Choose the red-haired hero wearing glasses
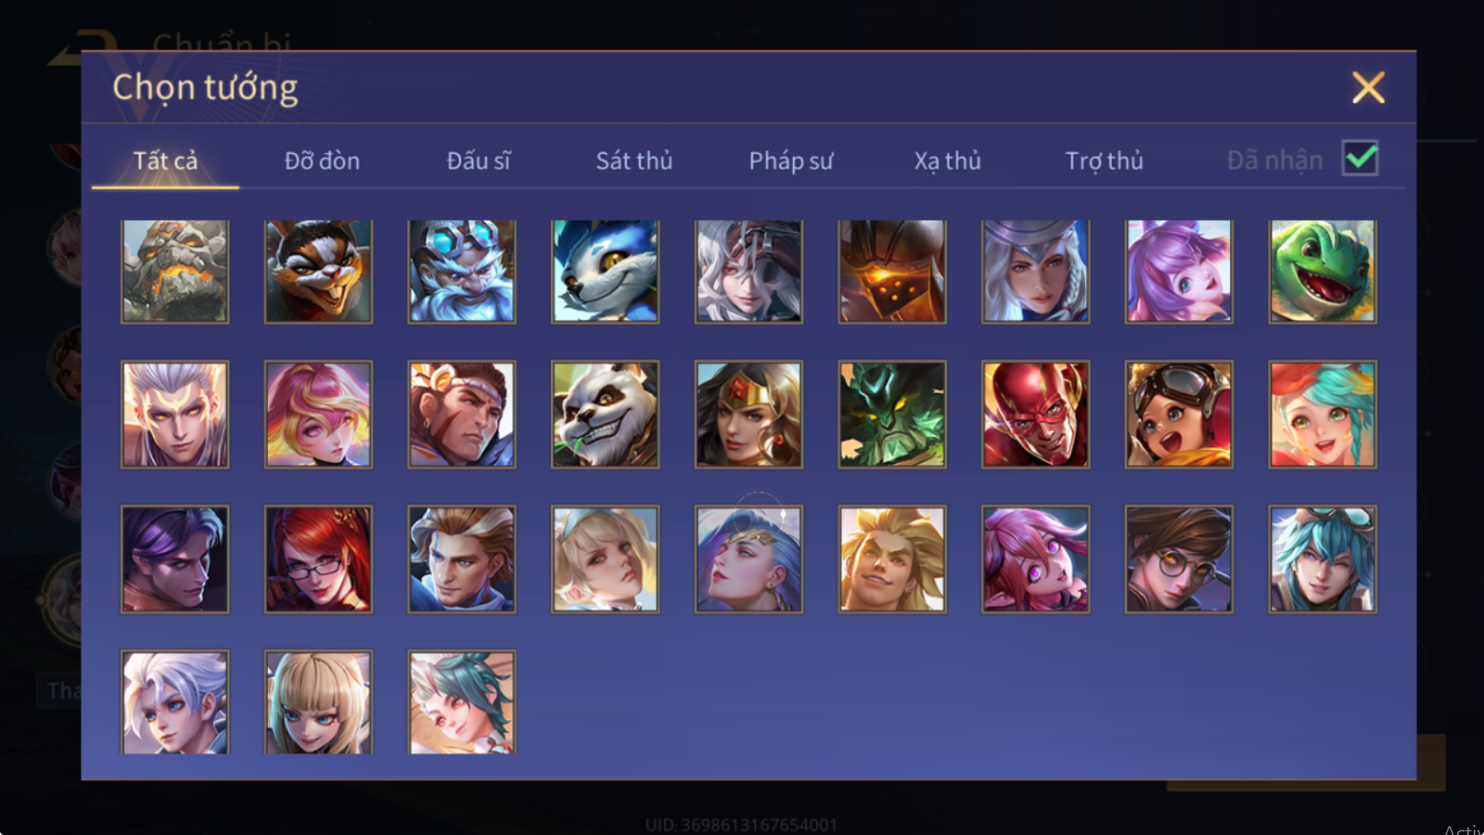The image size is (1484, 835). coord(318,559)
